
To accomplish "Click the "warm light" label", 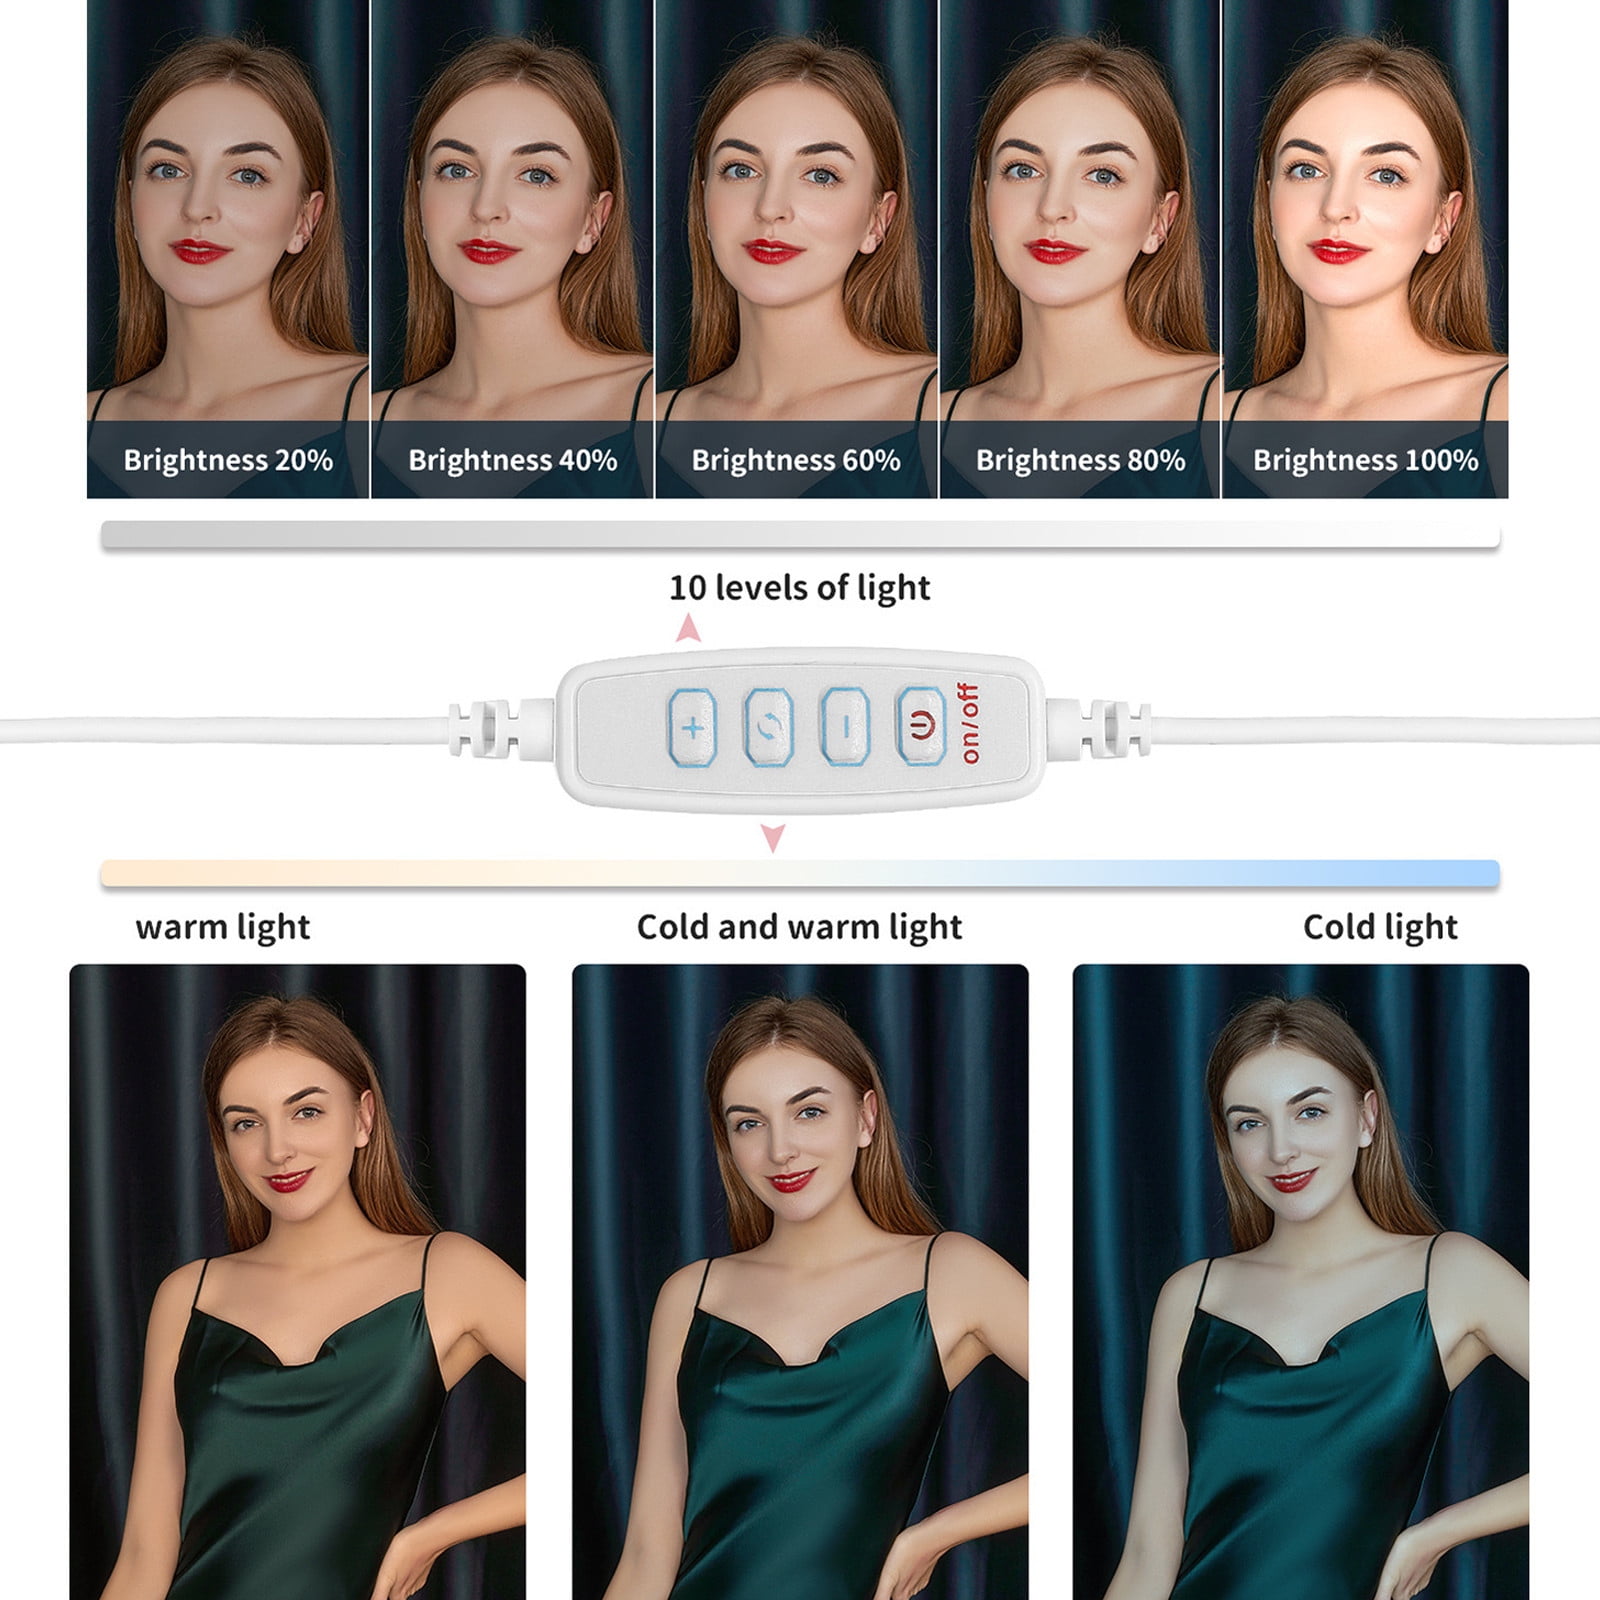I will [x=223, y=928].
